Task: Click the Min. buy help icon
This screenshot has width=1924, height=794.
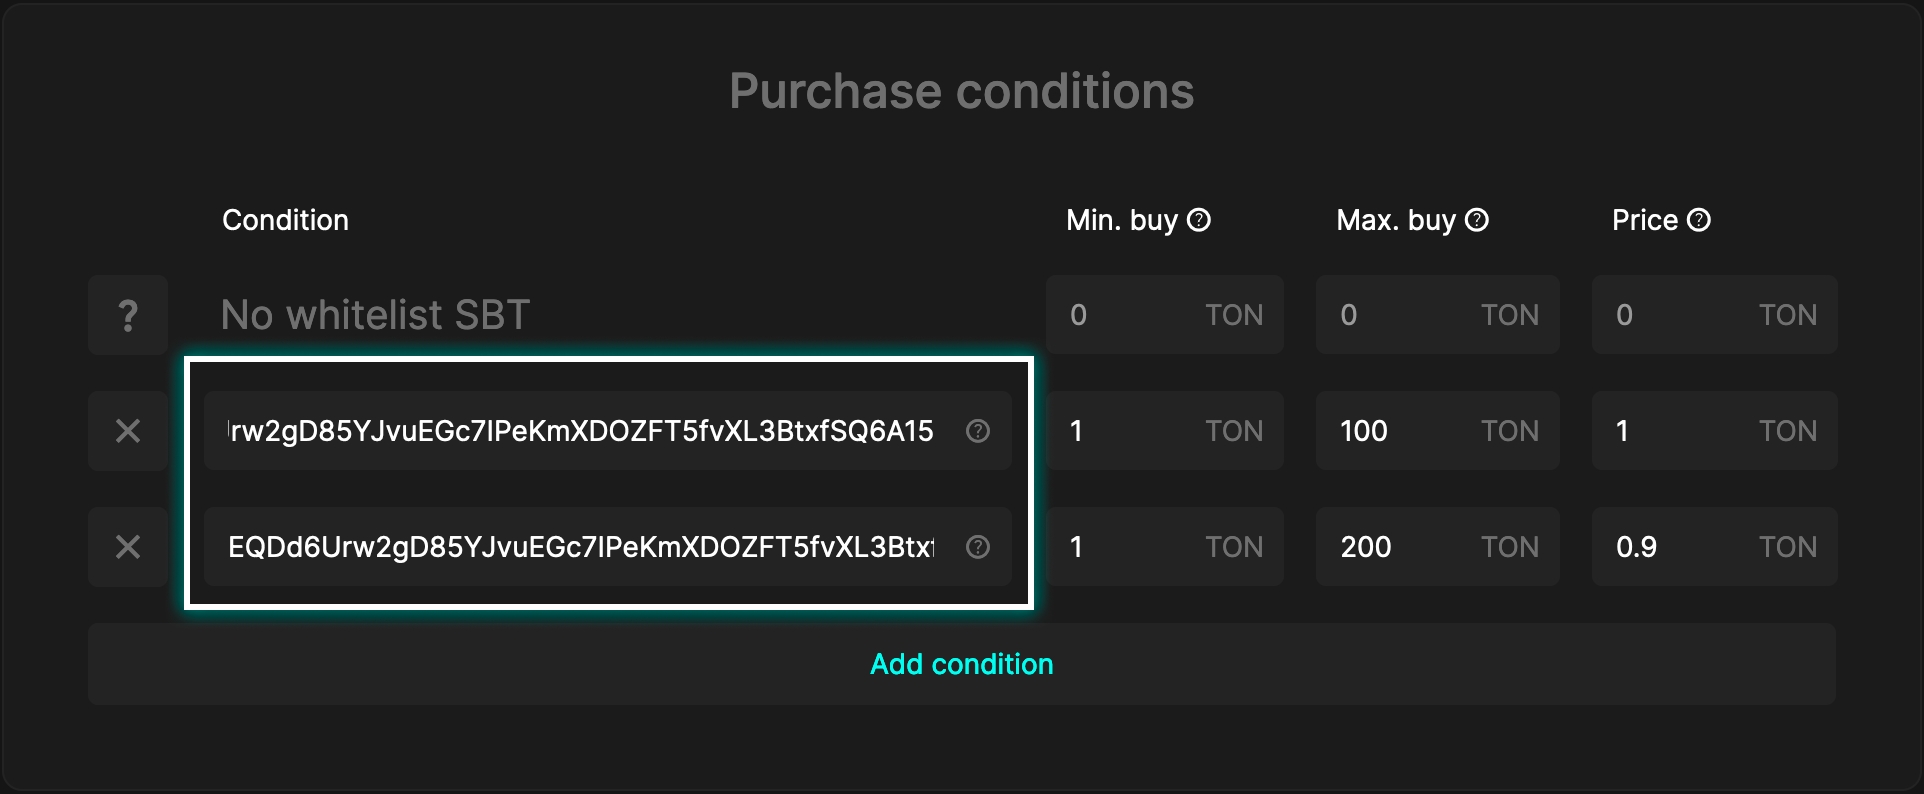Action: click(1198, 220)
